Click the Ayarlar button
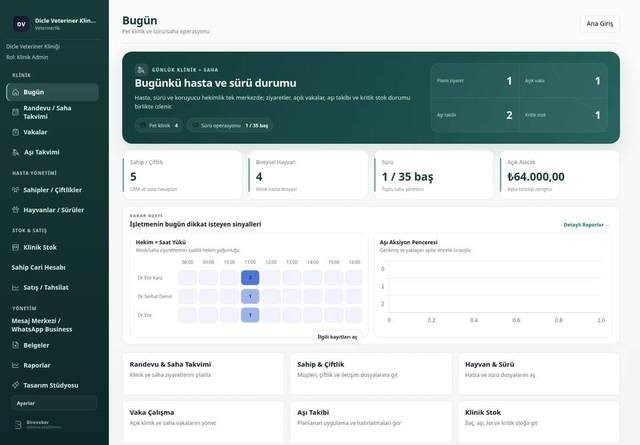The image size is (640, 445). [54, 403]
